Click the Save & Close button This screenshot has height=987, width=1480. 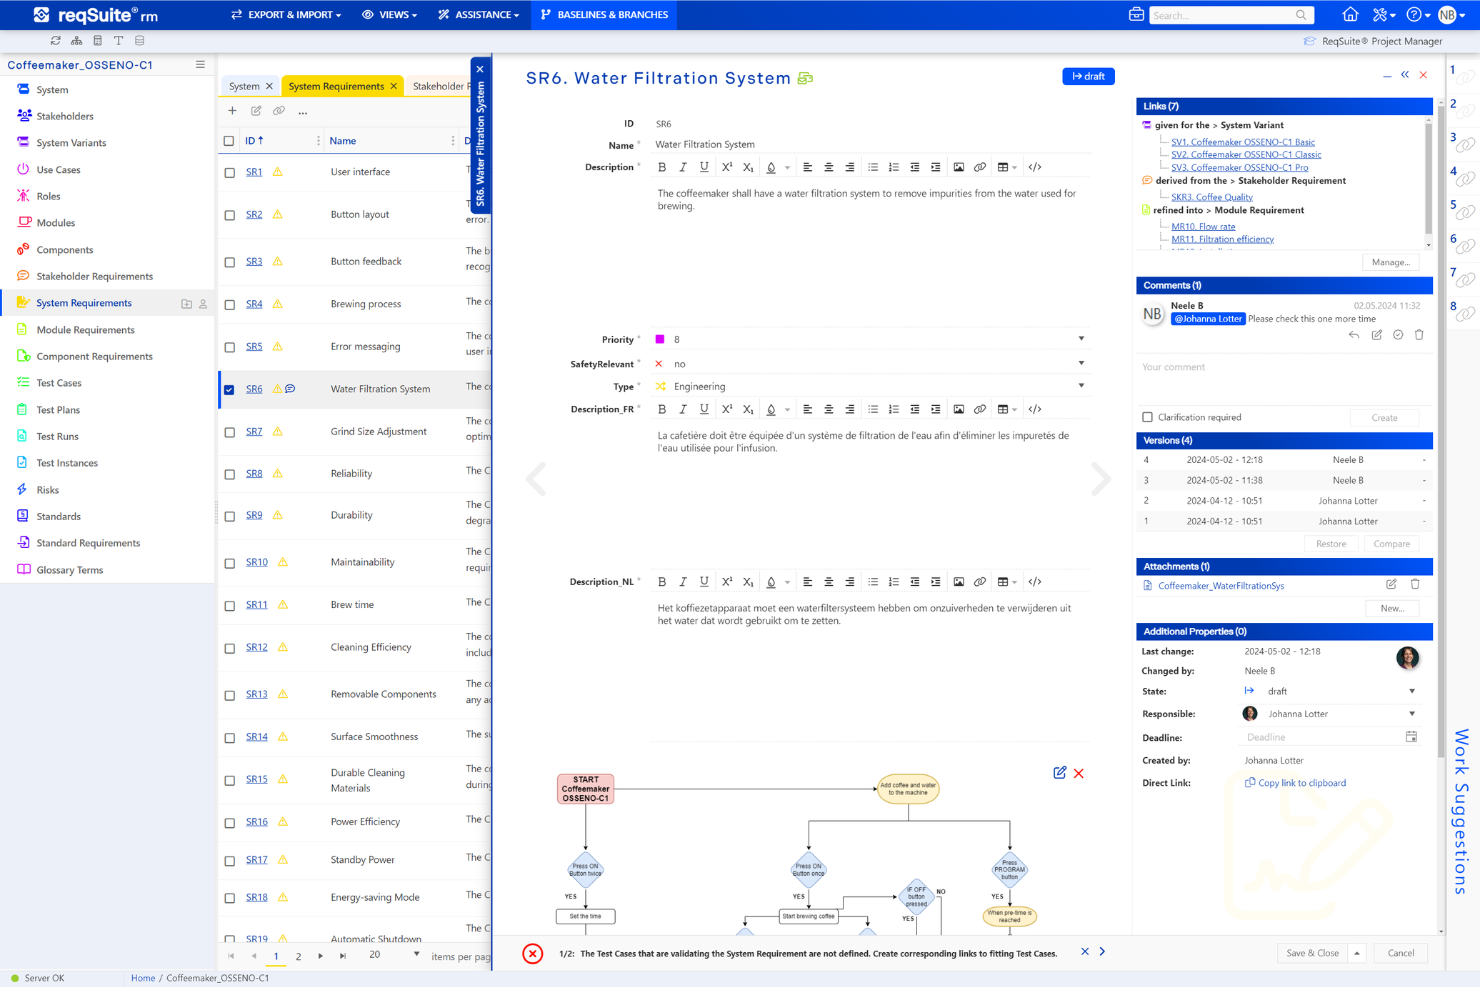click(x=1312, y=953)
